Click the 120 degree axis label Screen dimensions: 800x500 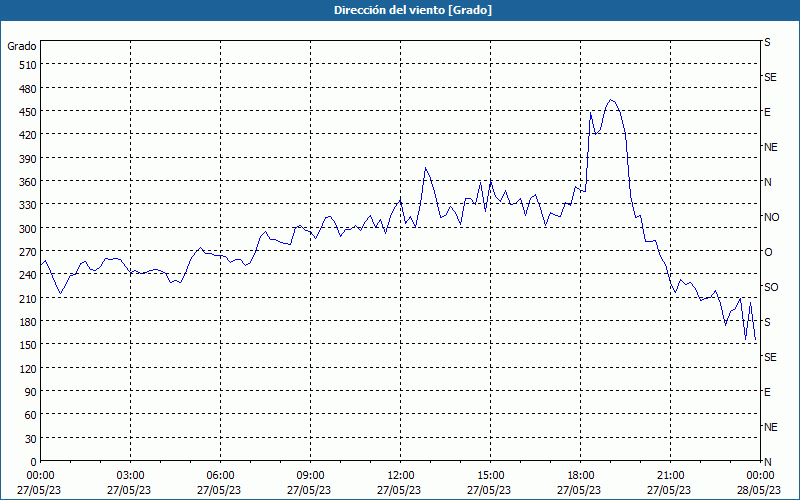click(28, 368)
